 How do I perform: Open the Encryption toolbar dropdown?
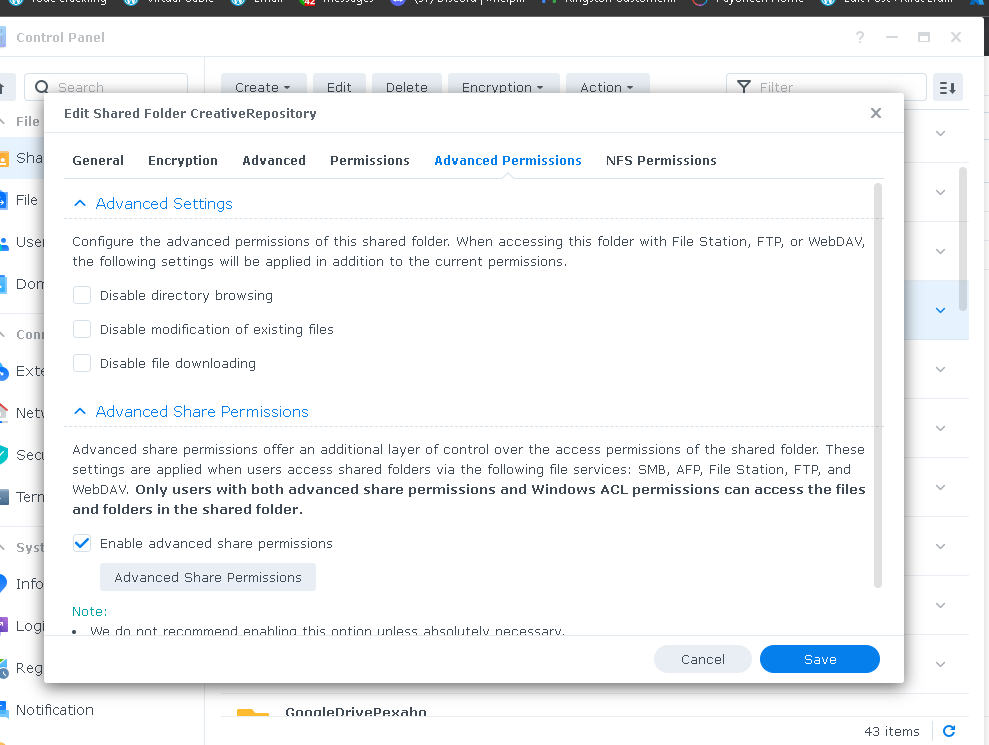503,87
